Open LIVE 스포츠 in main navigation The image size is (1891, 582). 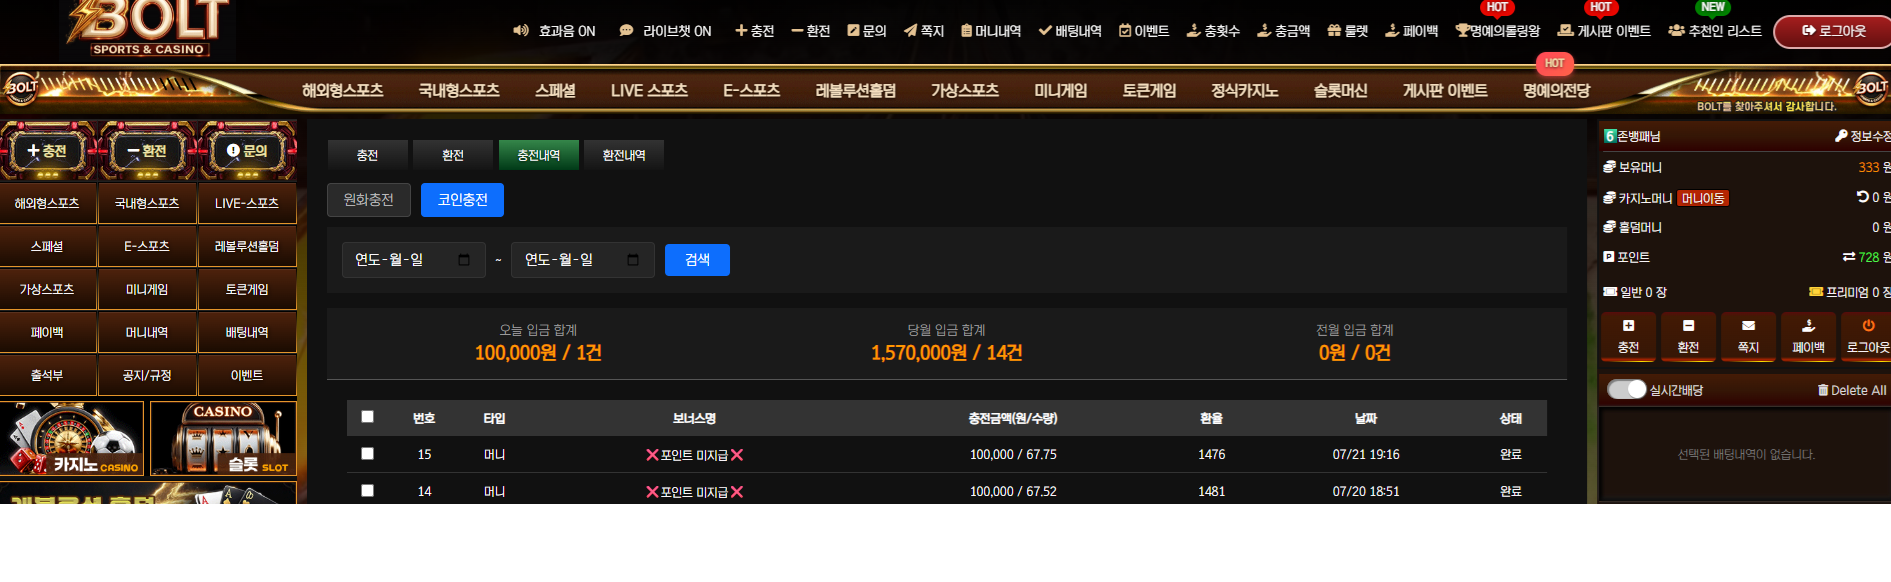649,90
